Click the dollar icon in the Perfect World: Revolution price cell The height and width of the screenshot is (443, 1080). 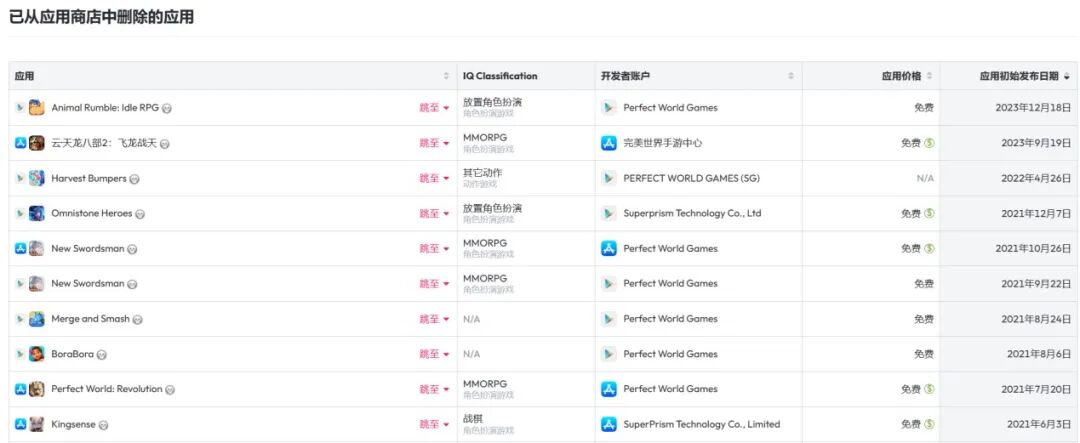[x=929, y=389]
